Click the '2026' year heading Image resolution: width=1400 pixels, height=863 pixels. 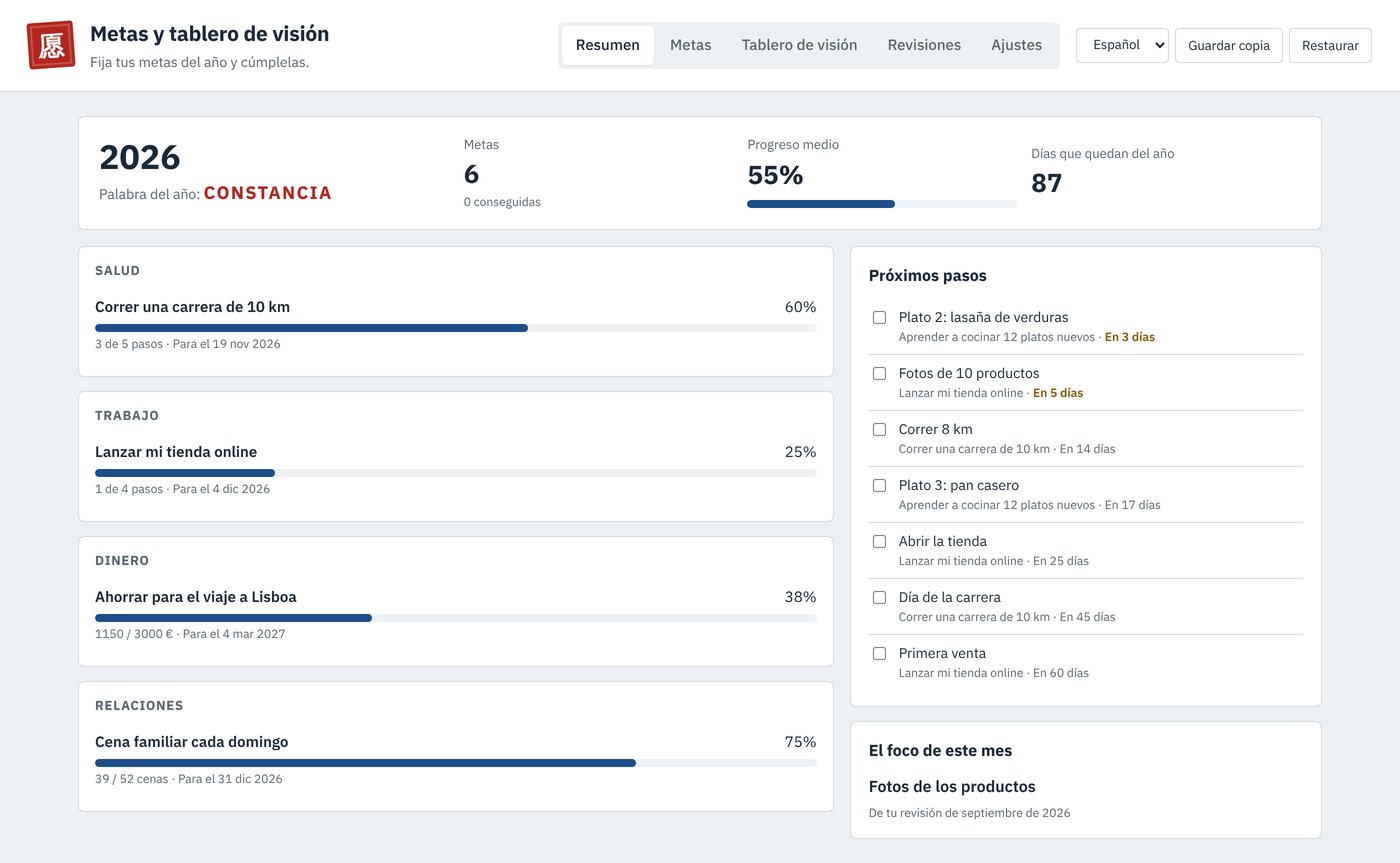pyautogui.click(x=140, y=157)
